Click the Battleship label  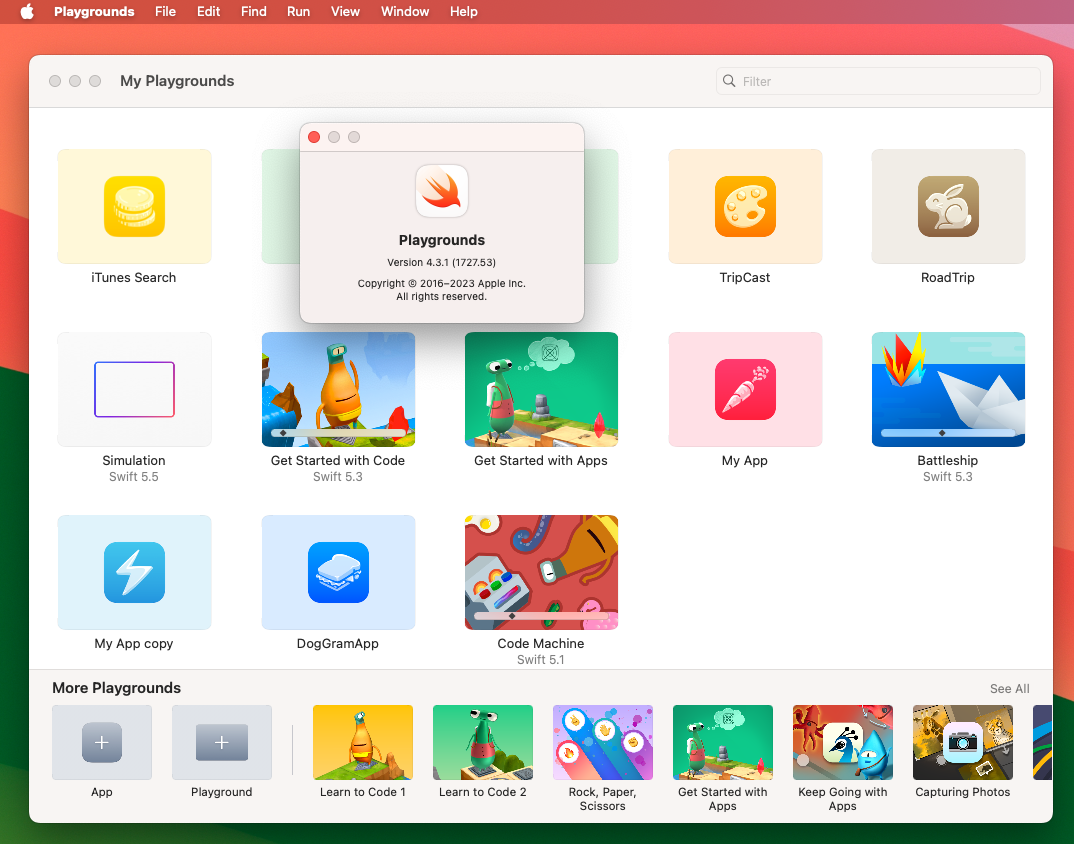point(947,460)
